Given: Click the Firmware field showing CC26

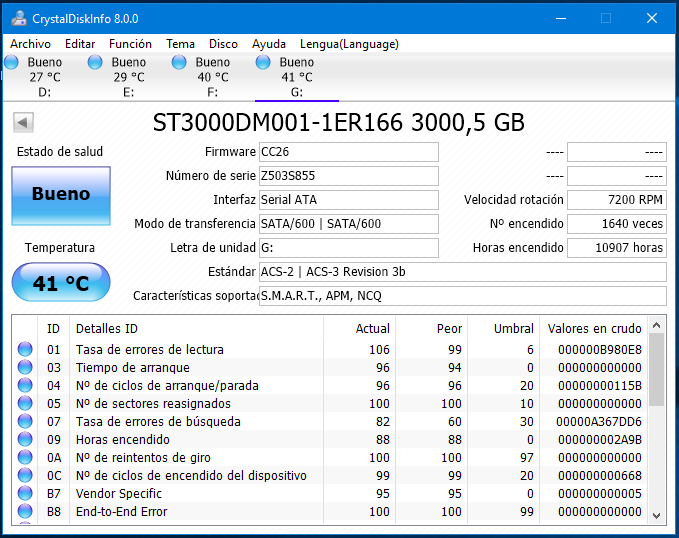Looking at the screenshot, I should 349,152.
